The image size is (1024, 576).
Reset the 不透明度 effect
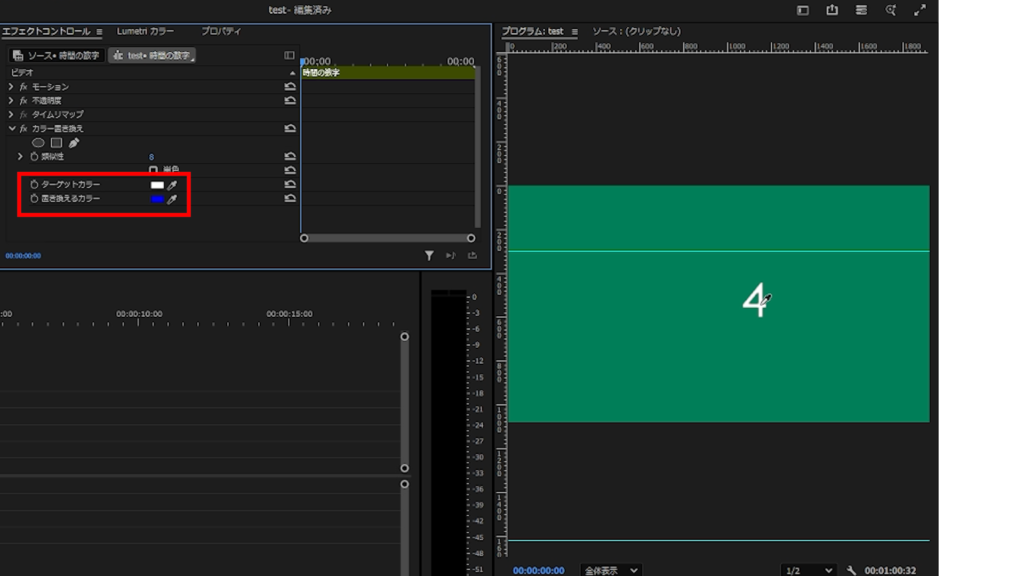point(290,101)
